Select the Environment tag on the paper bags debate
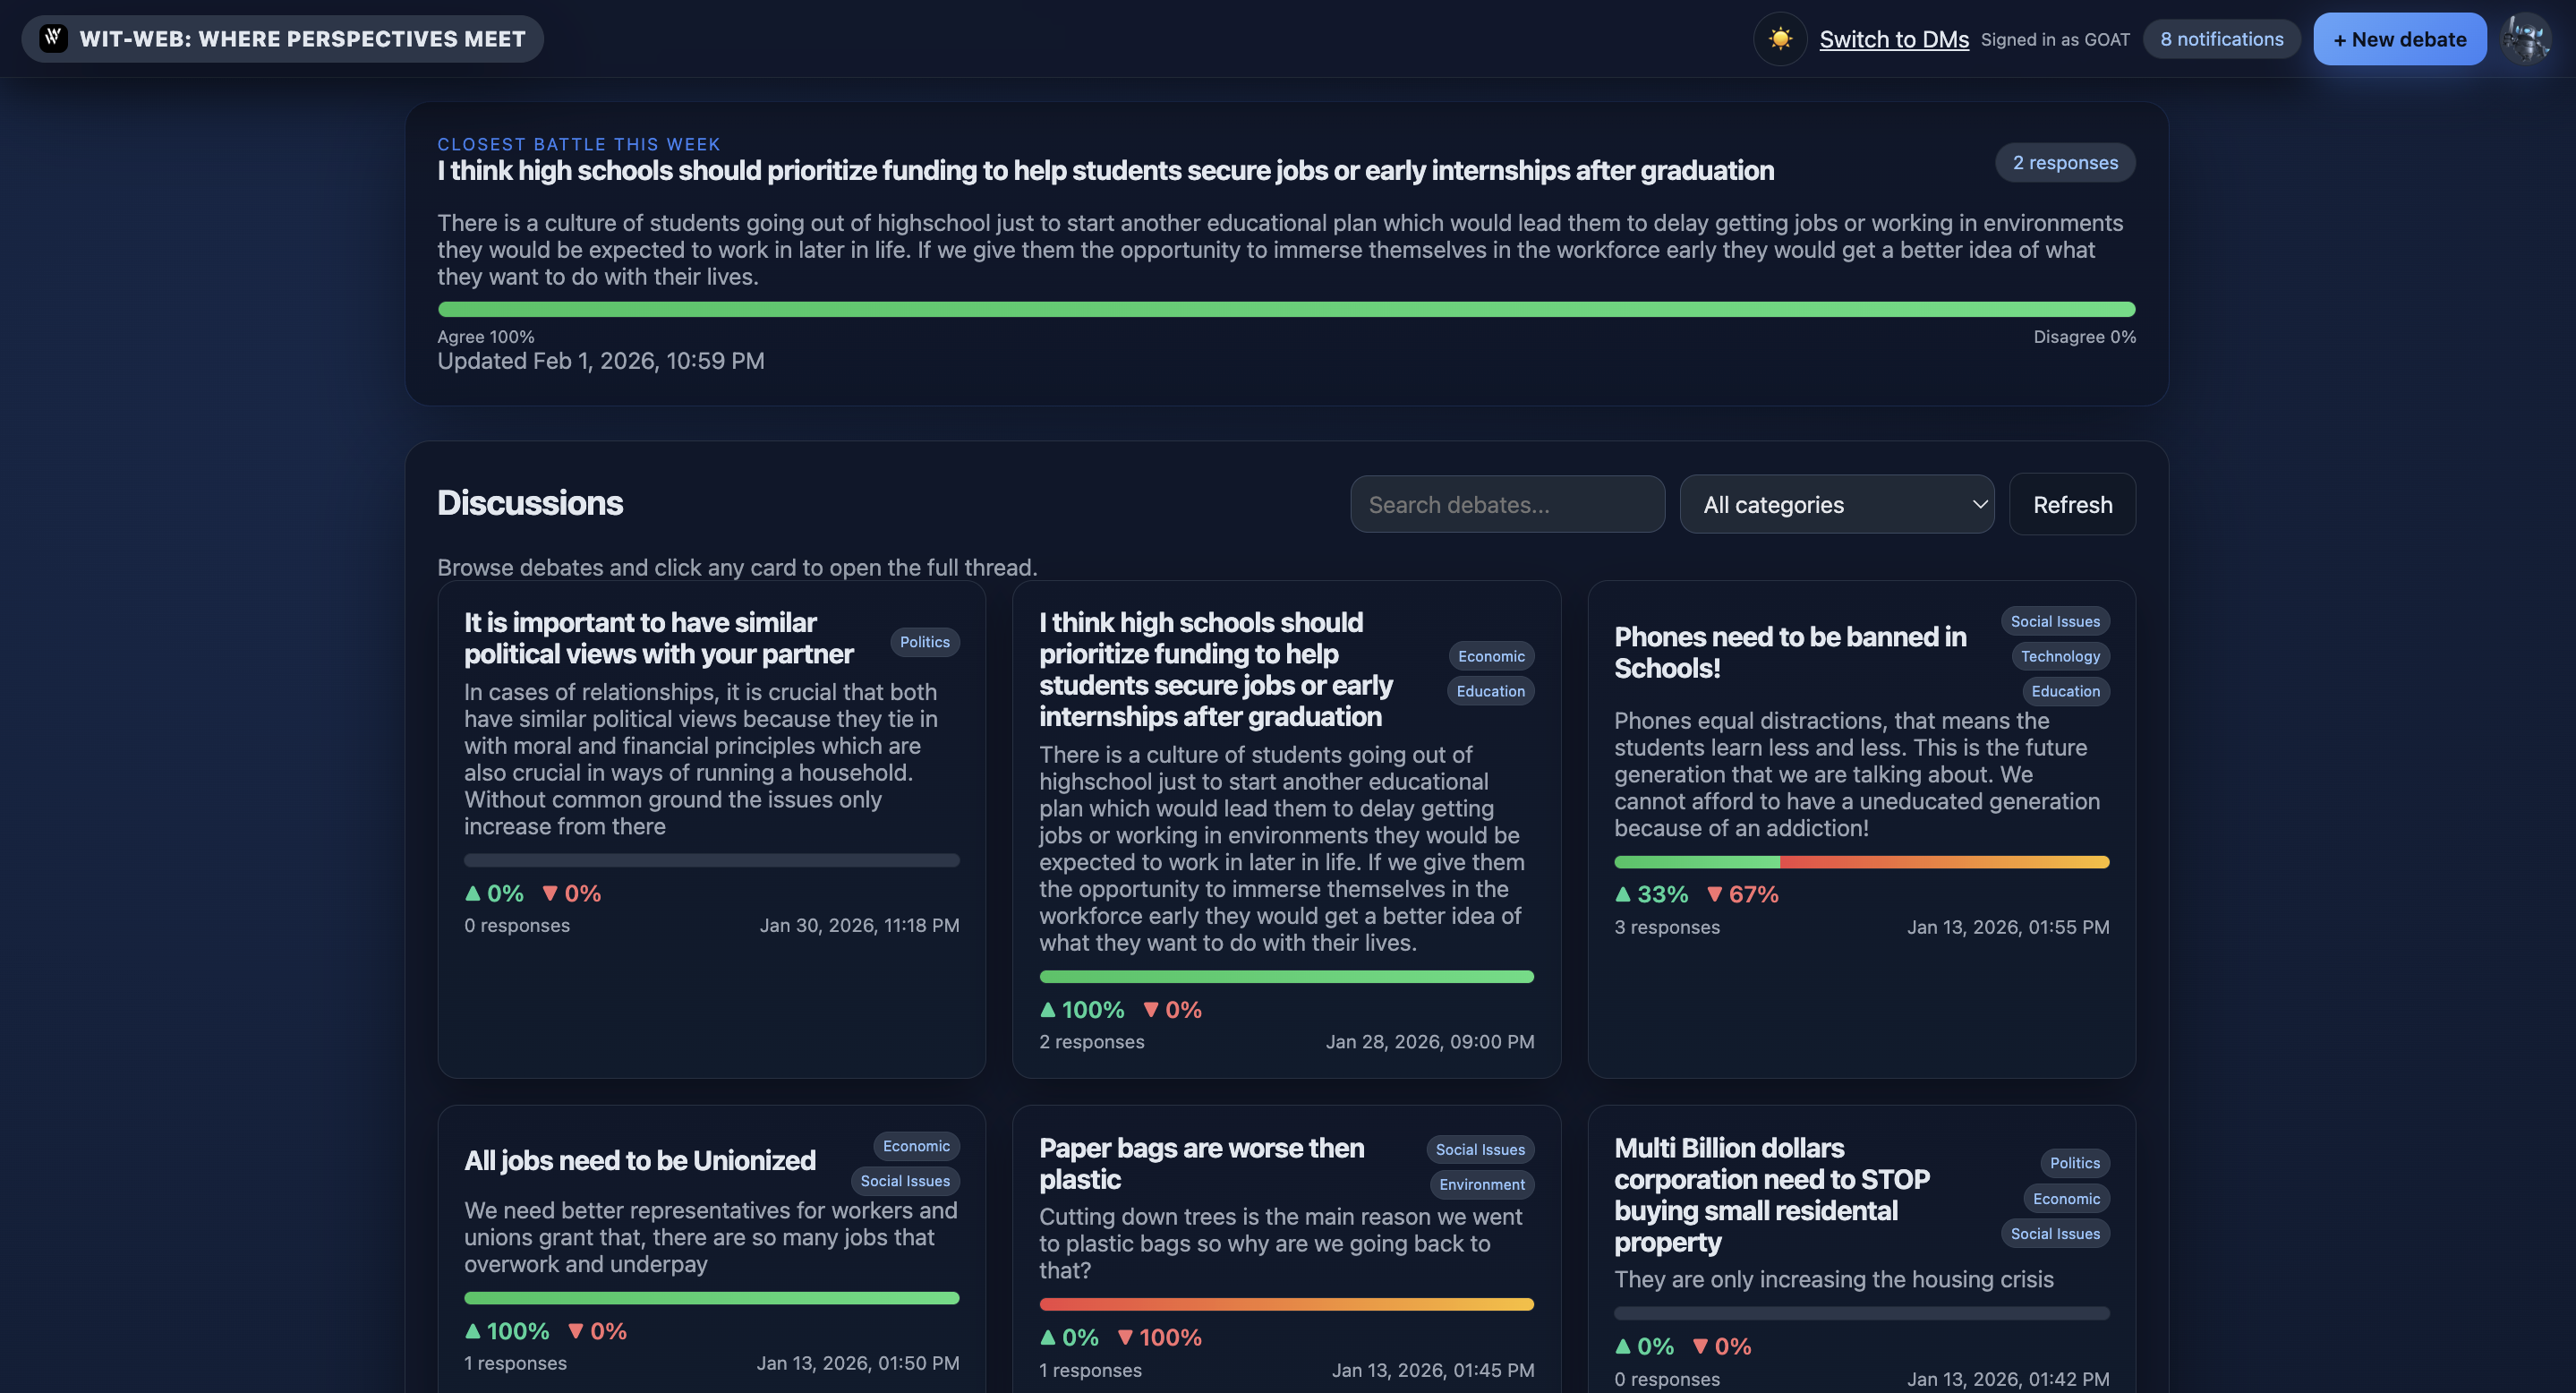Screen dimensions: 2576x1393 pos(1481,1185)
